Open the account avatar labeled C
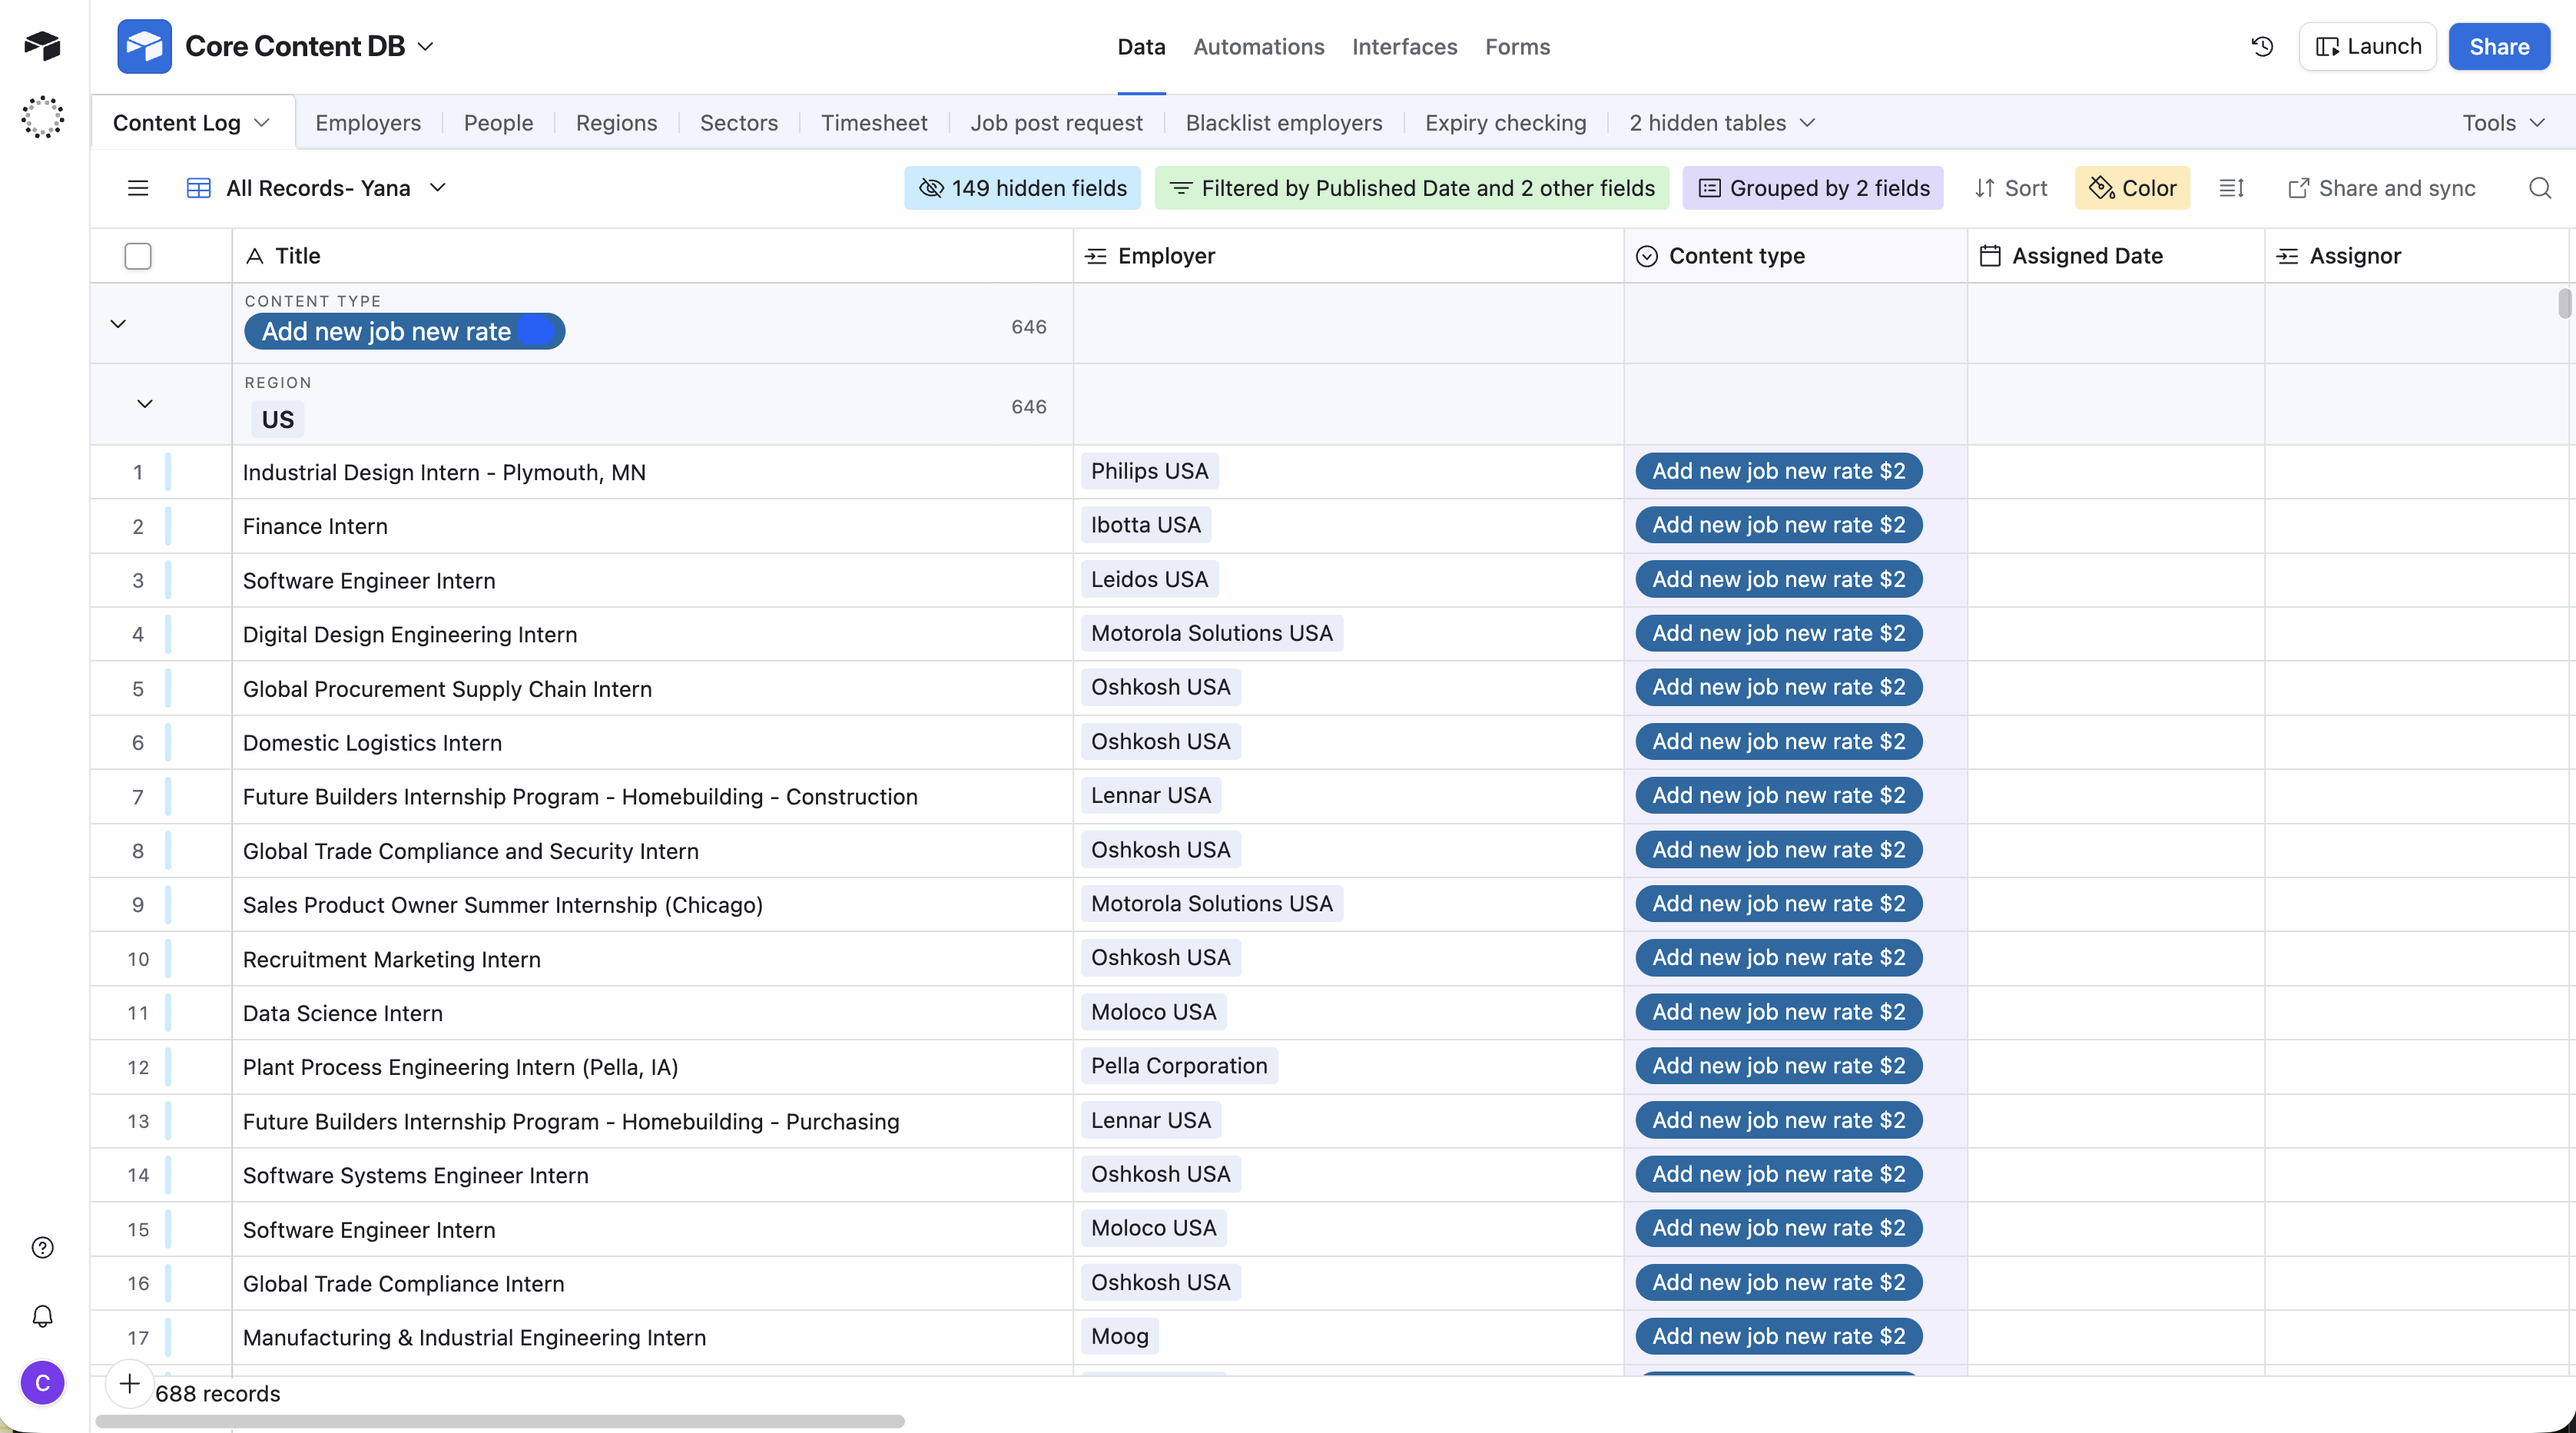This screenshot has height=1433, width=2576. pos(43,1382)
